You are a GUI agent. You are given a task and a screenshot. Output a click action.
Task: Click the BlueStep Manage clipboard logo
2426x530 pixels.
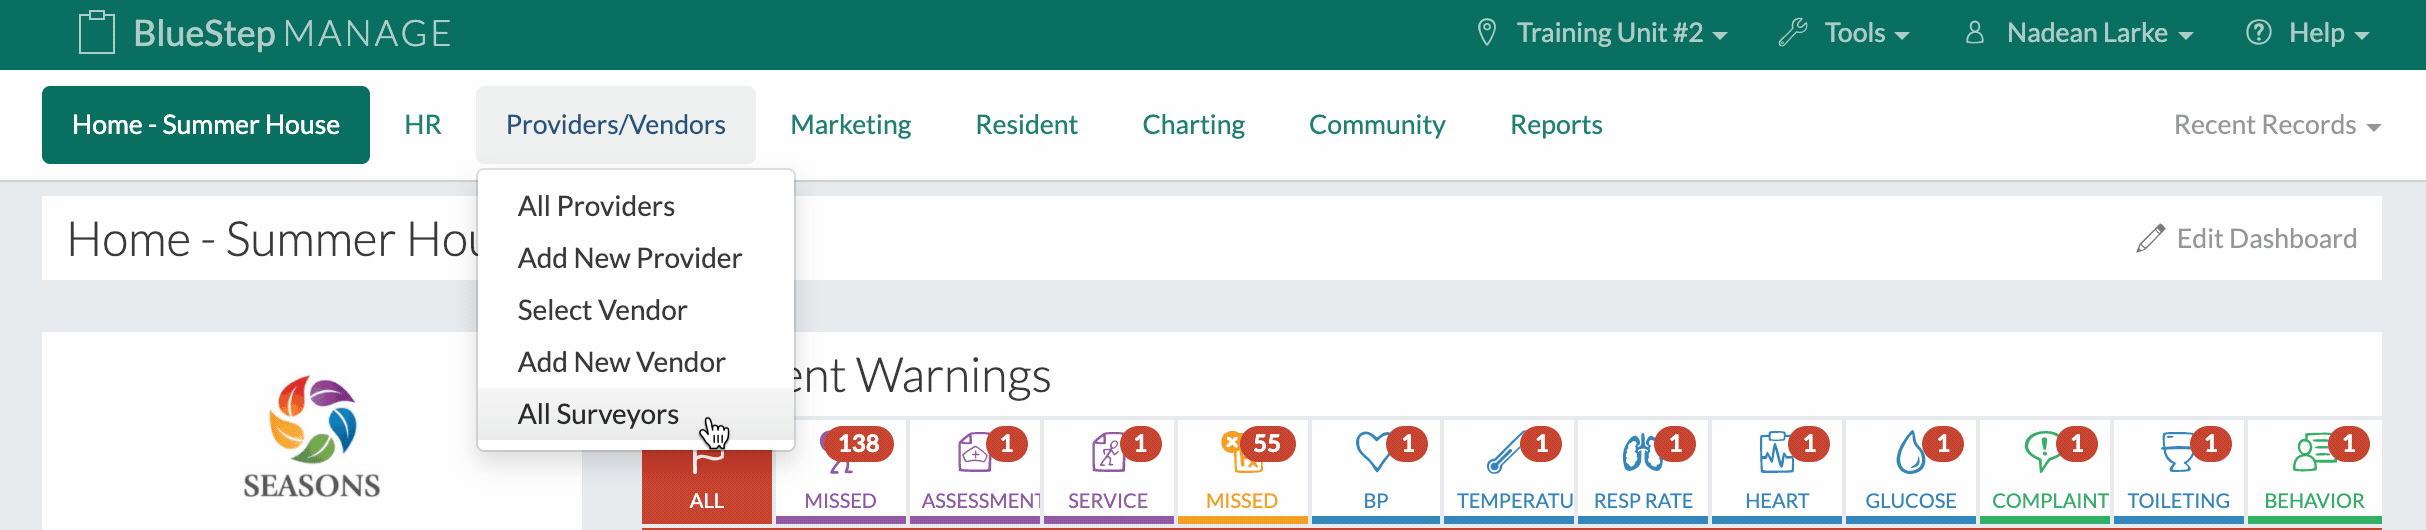click(x=97, y=32)
